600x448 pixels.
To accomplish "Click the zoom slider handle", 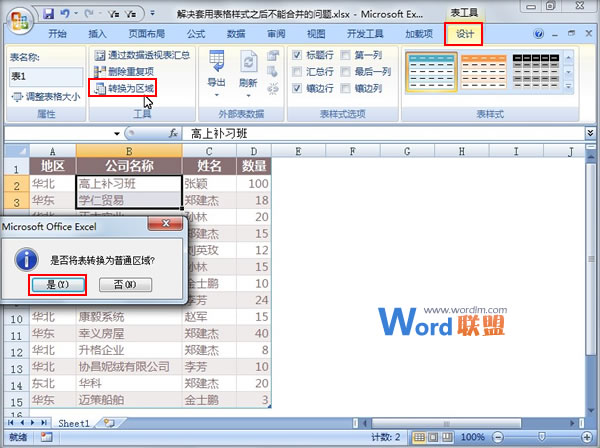I will [542, 437].
